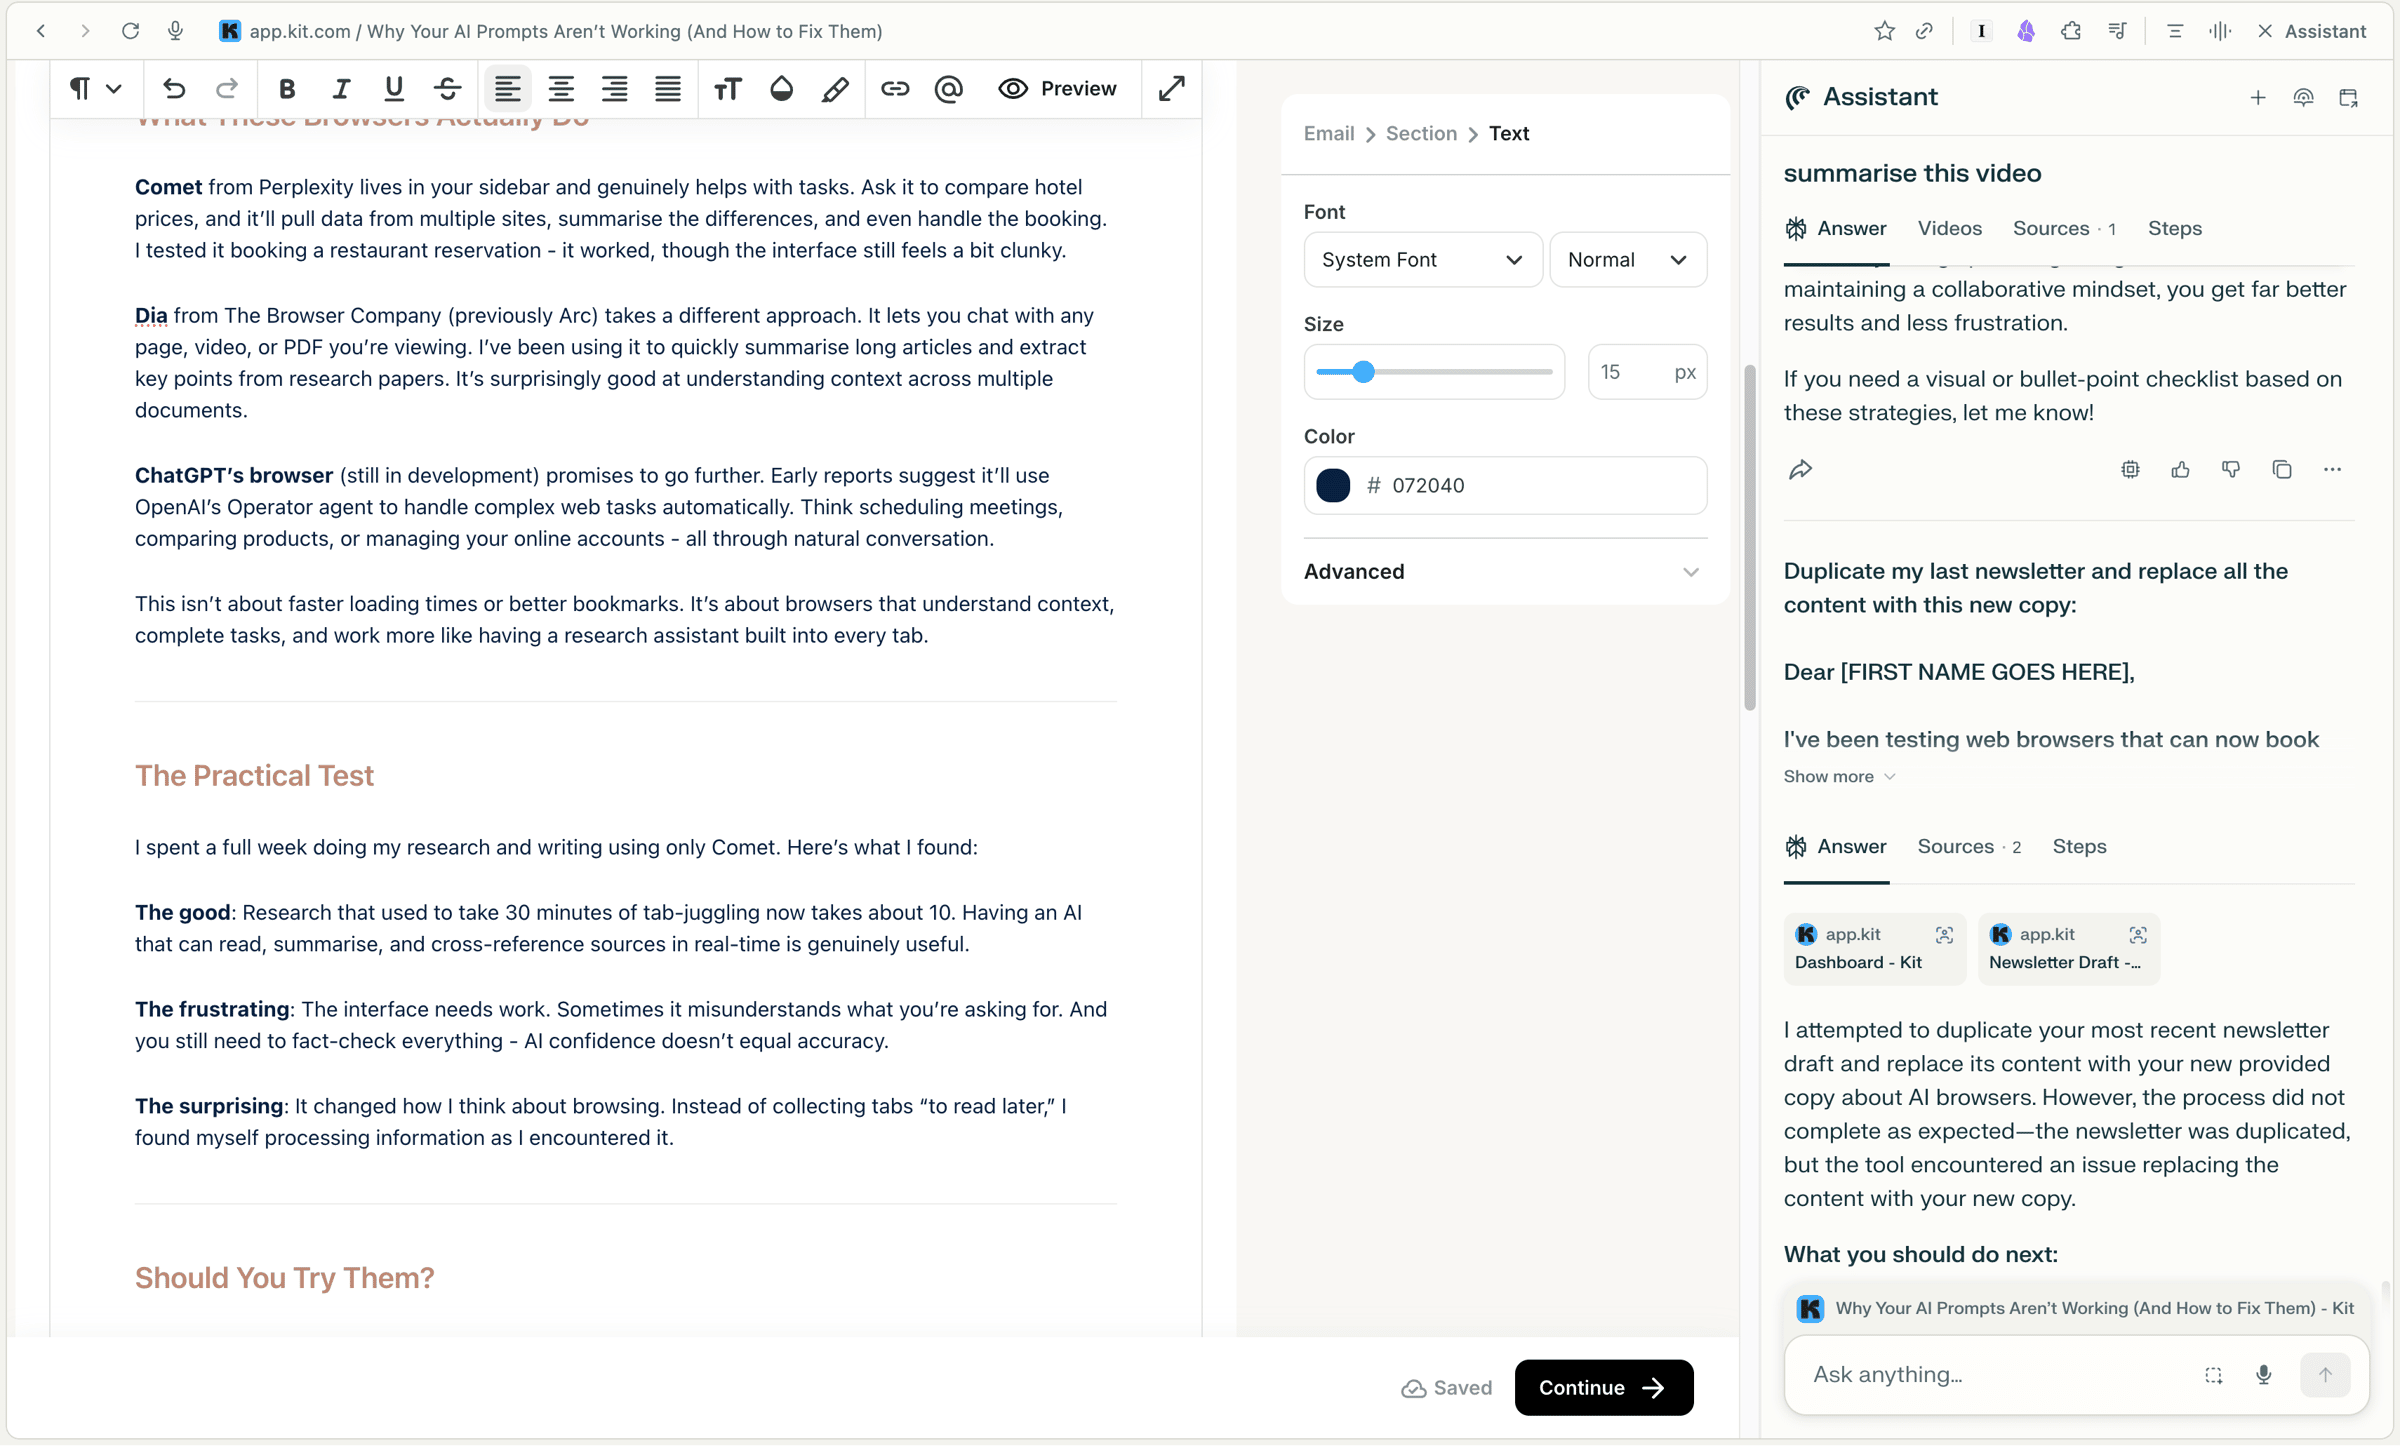Click the Should You Try Them? heading
2400x1448 pixels.
[284, 1278]
